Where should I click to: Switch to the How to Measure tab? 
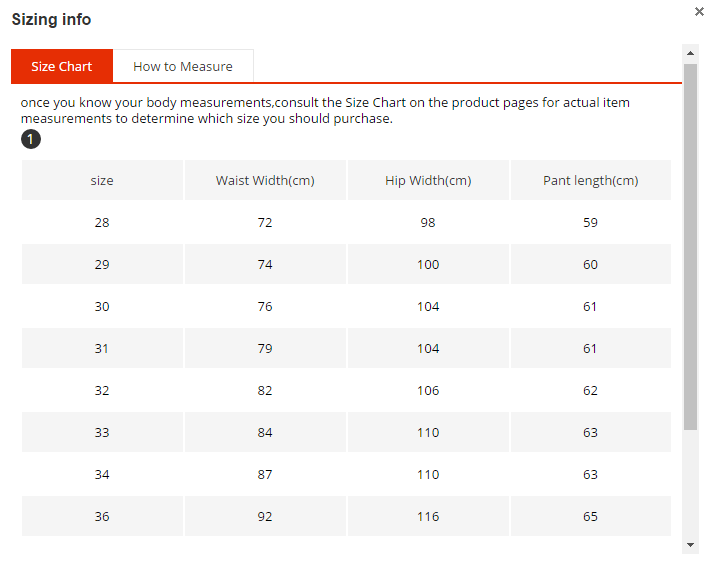tap(183, 66)
